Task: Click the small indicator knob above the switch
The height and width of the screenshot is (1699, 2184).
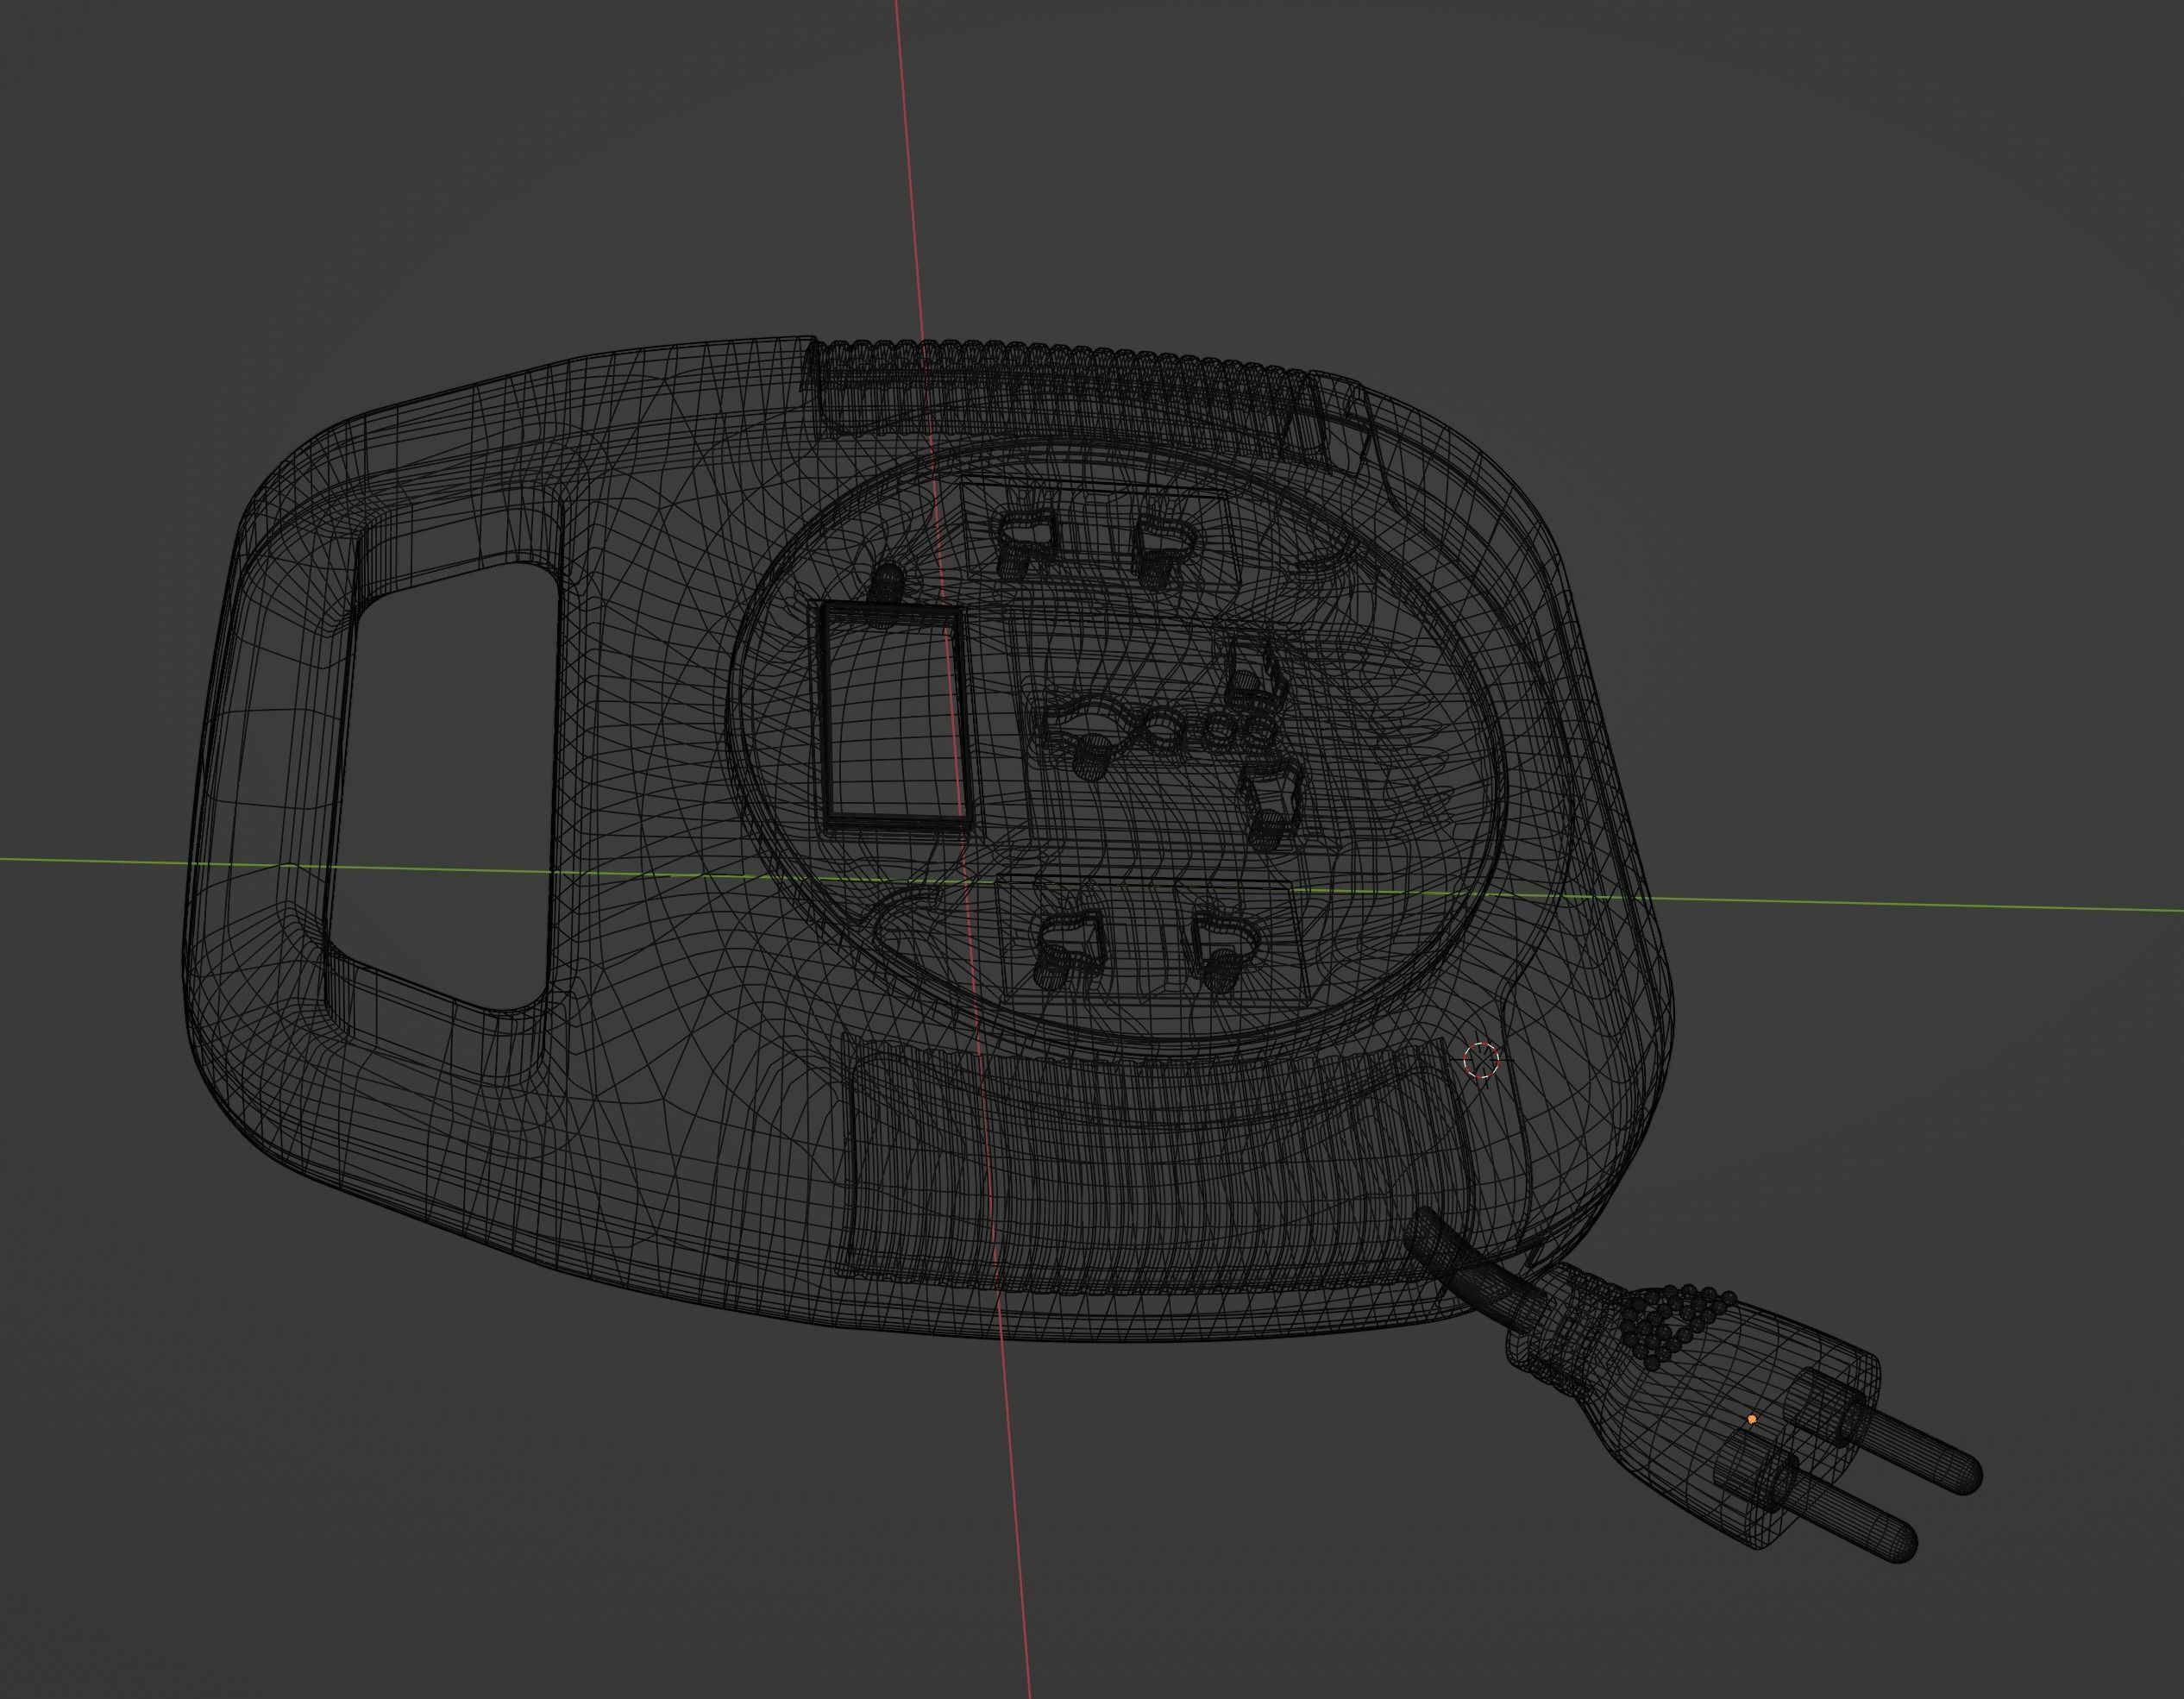Action: (888, 582)
